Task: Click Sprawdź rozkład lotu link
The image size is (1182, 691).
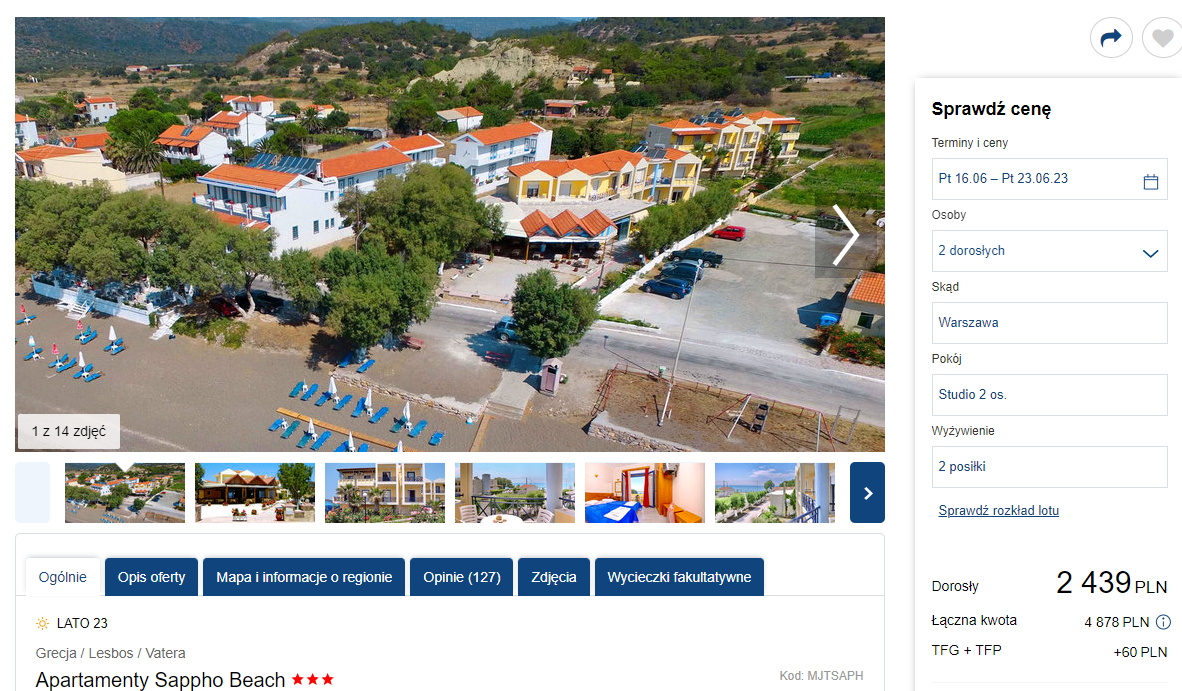Action: point(998,510)
